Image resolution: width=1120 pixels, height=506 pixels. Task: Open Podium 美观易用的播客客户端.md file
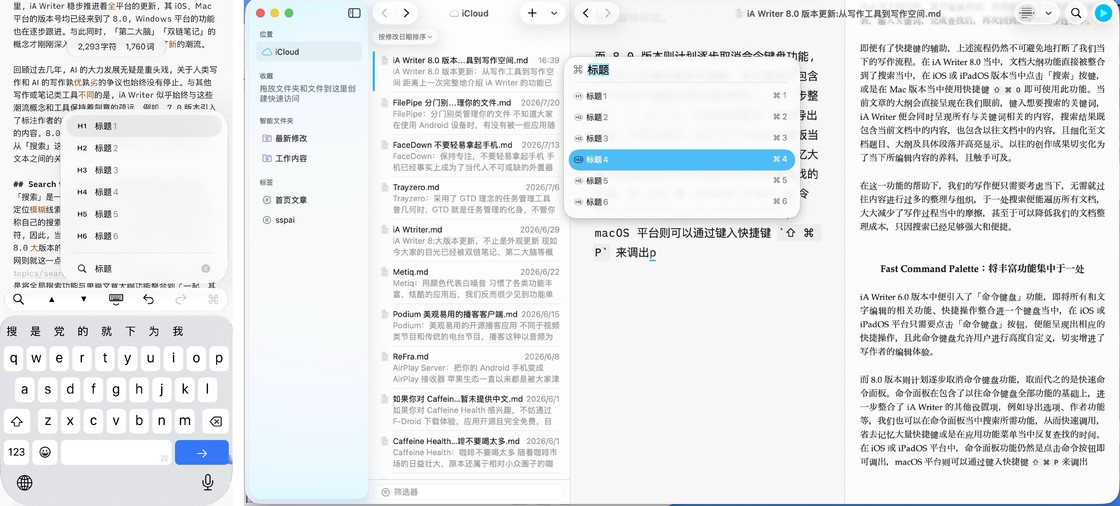click(471, 324)
